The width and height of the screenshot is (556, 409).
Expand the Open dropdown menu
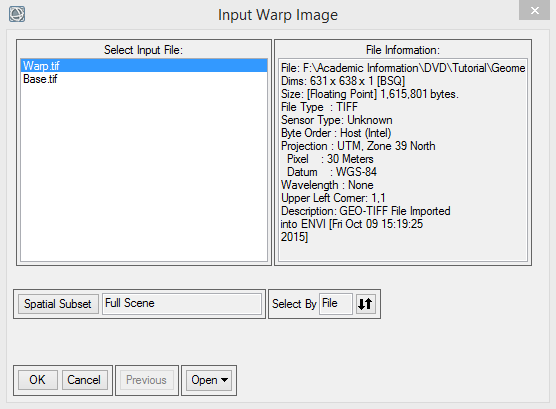click(x=209, y=380)
